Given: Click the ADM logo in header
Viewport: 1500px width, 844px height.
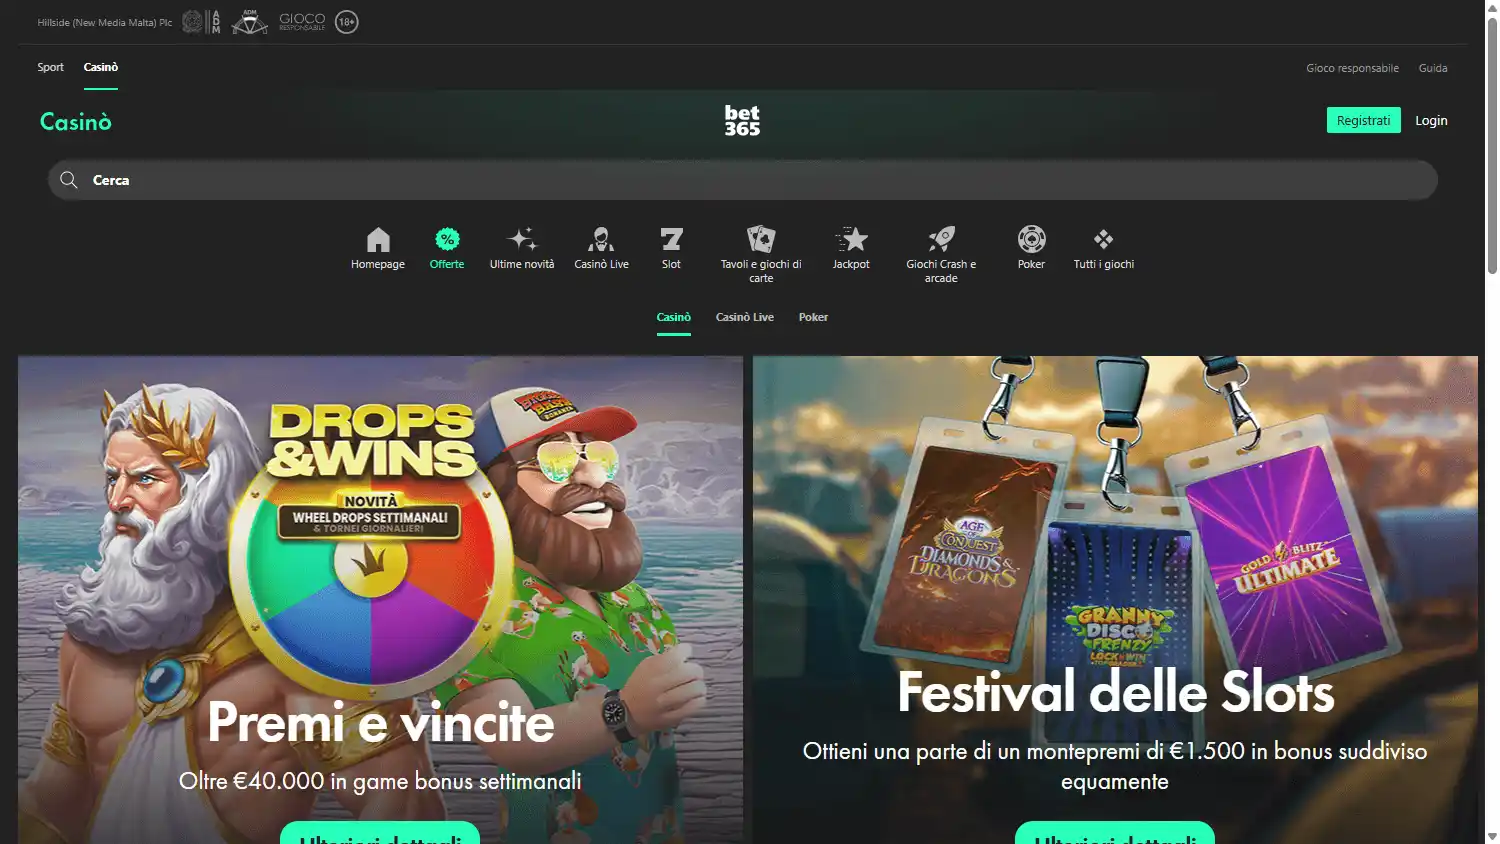Looking at the screenshot, I should [250, 22].
